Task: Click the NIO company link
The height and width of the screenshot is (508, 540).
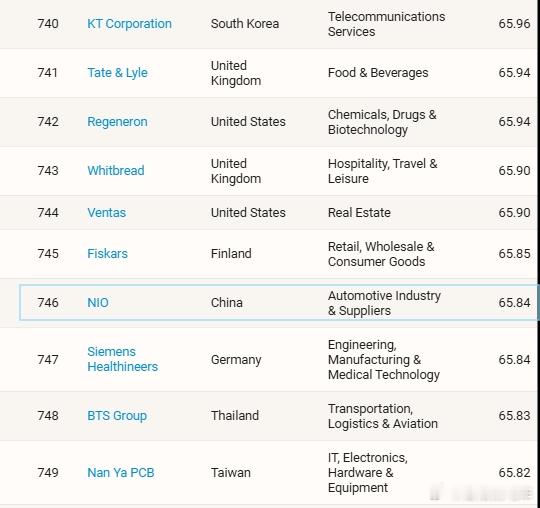Action: [98, 303]
